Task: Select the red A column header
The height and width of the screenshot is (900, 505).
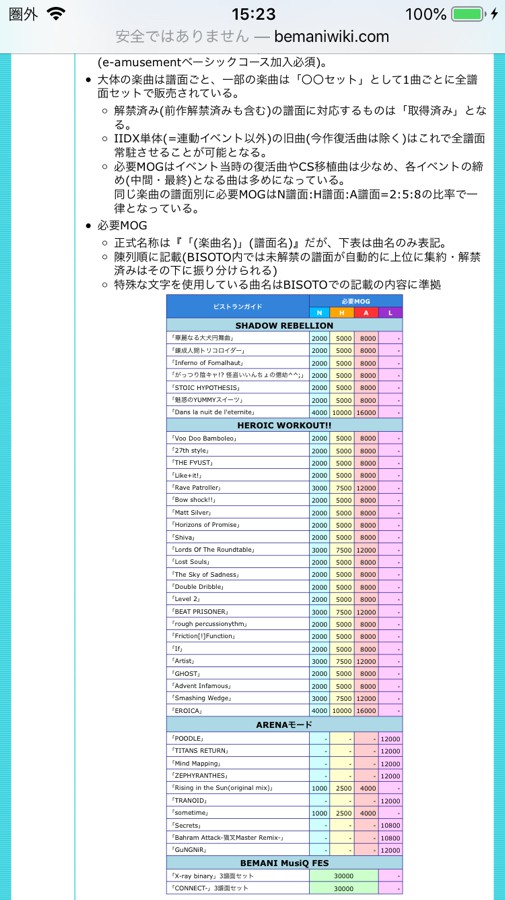Action: pyautogui.click(x=366, y=312)
